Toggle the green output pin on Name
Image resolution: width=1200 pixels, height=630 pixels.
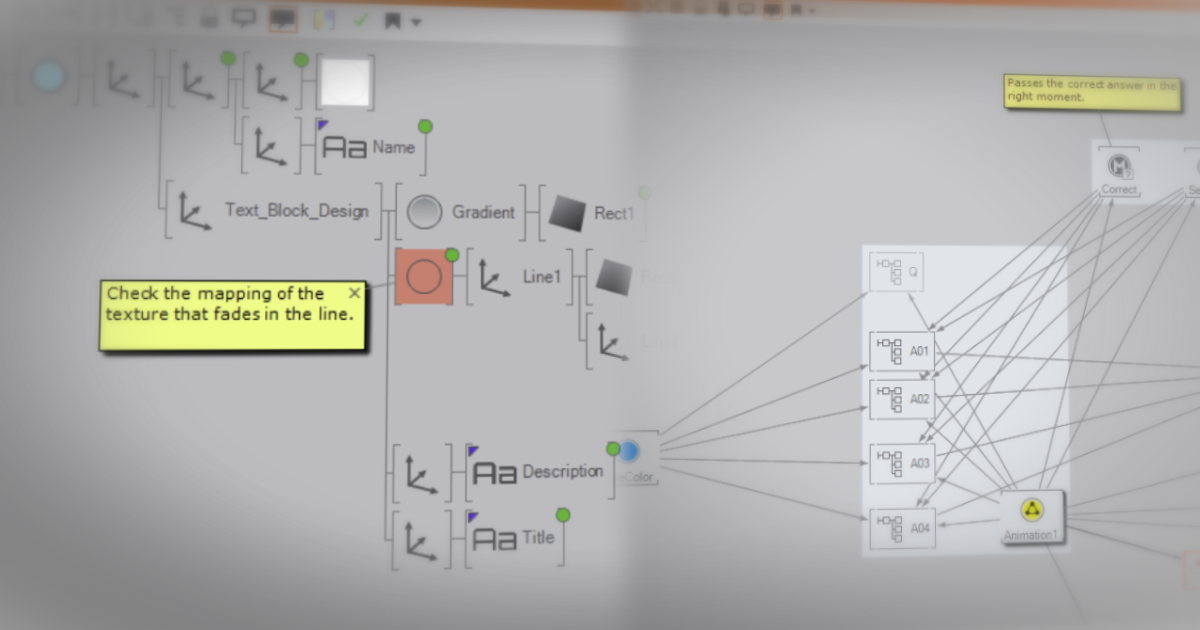point(426,126)
